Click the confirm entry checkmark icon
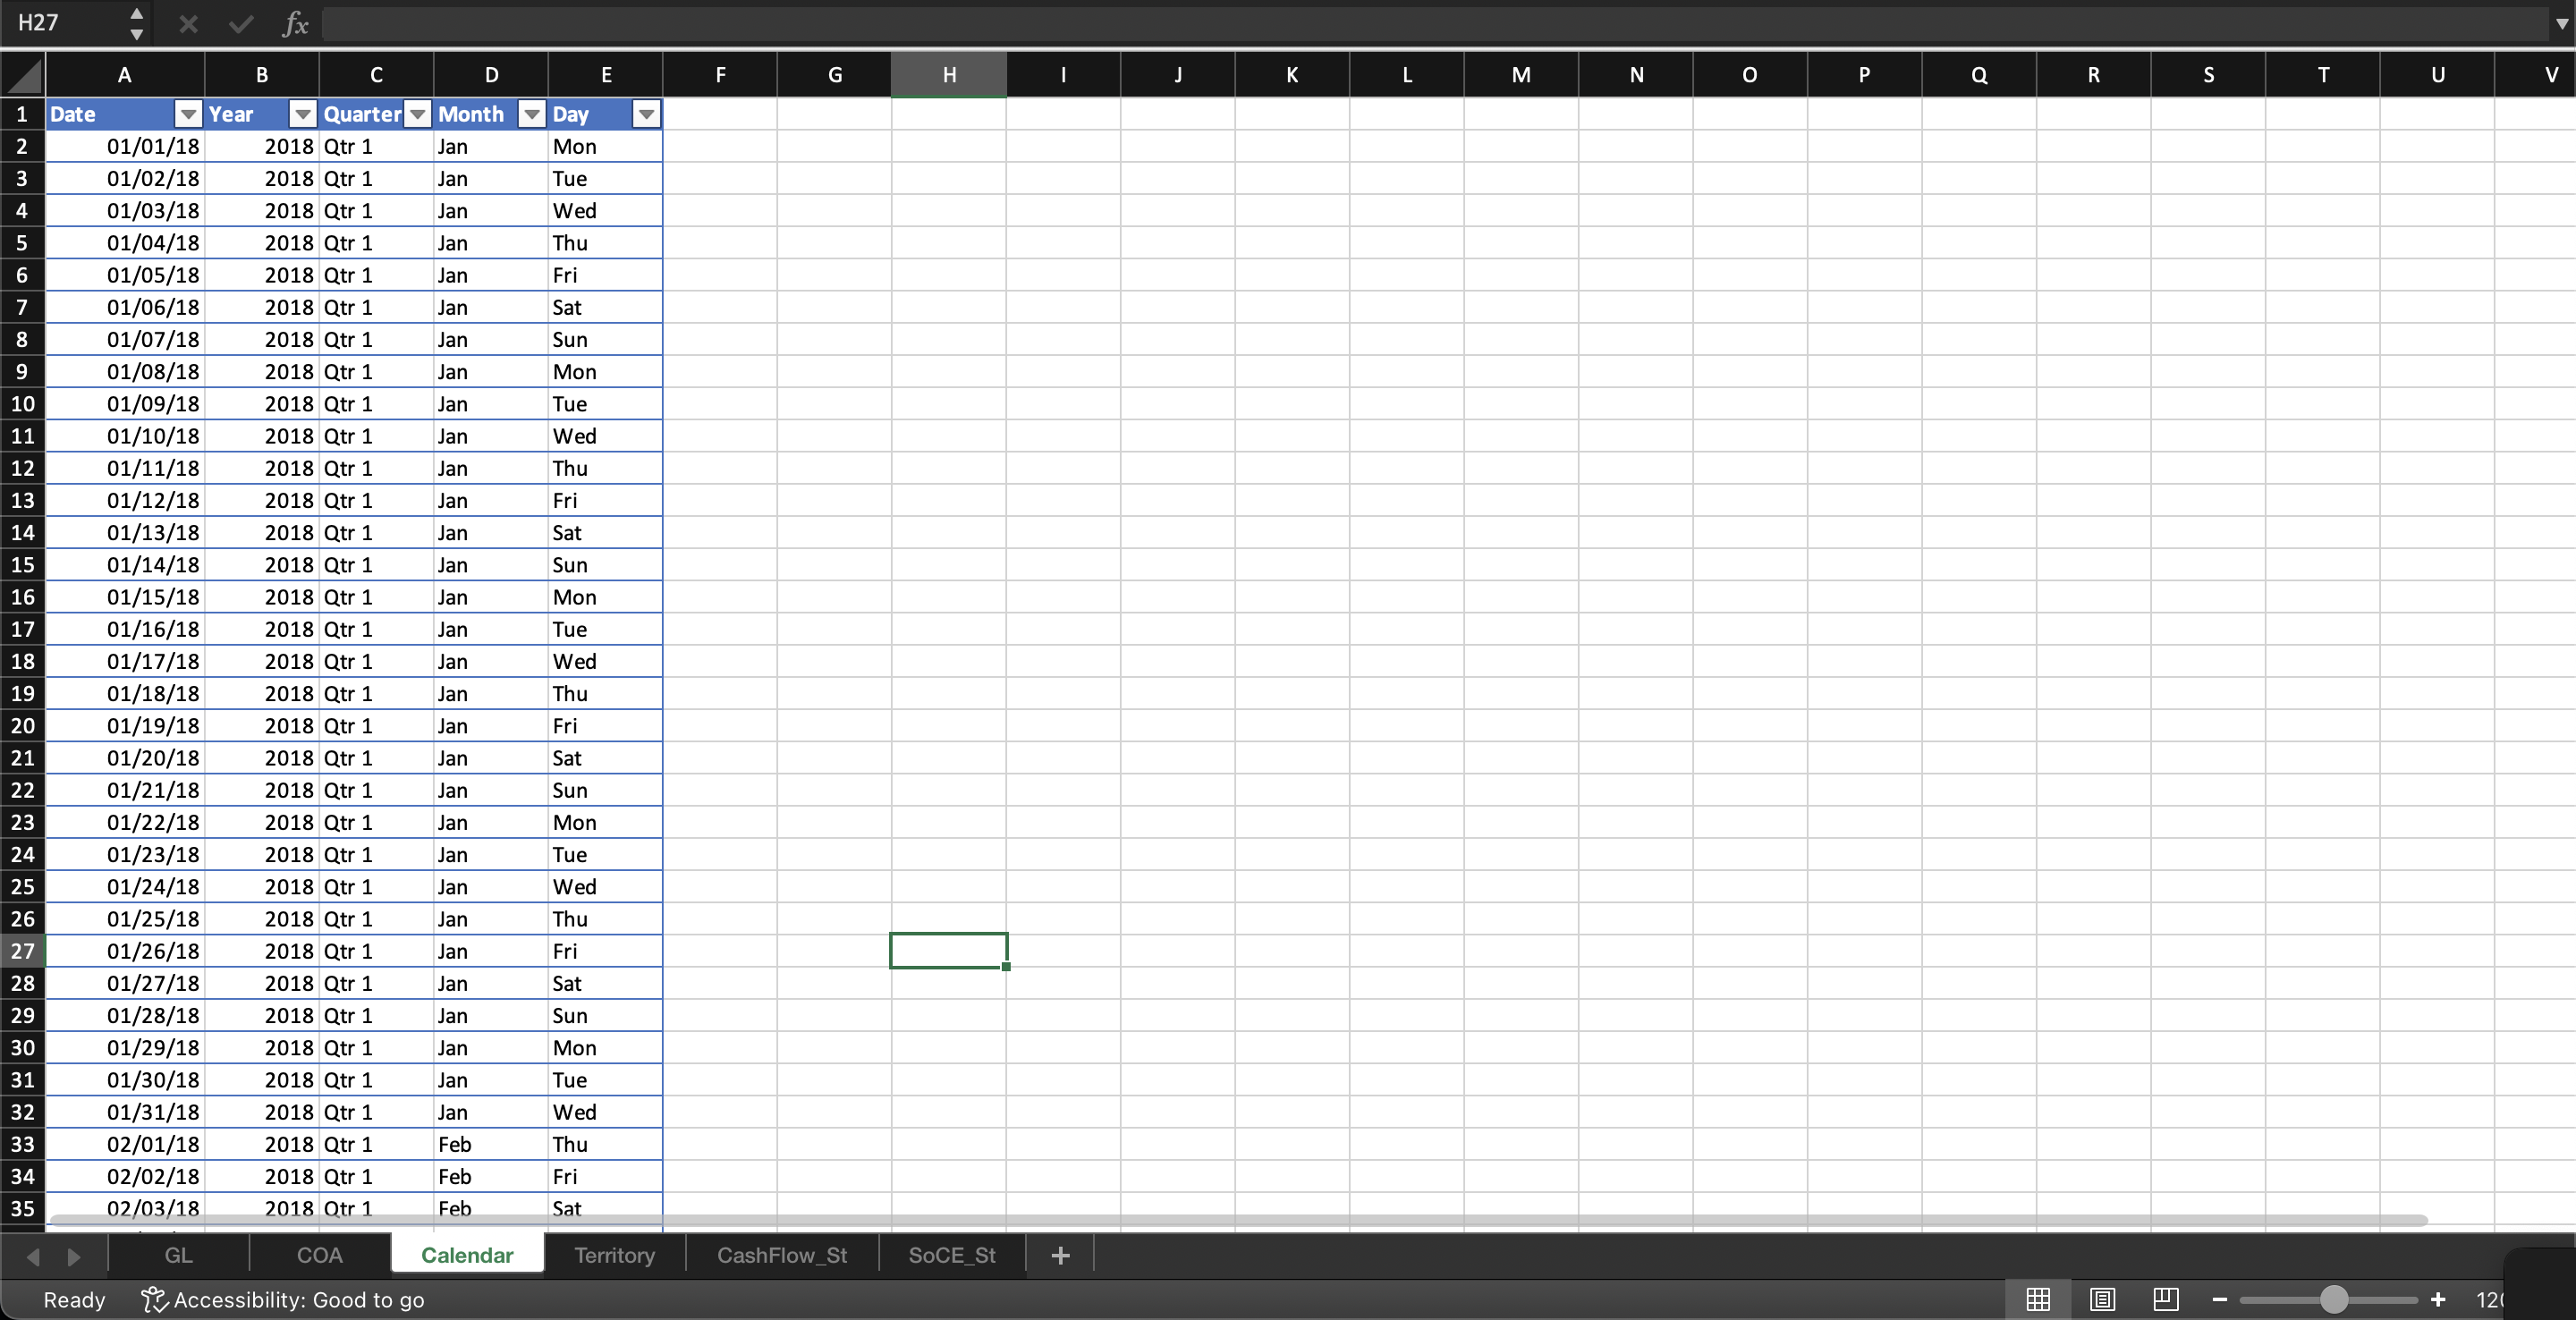The width and height of the screenshot is (2576, 1320). tap(240, 23)
